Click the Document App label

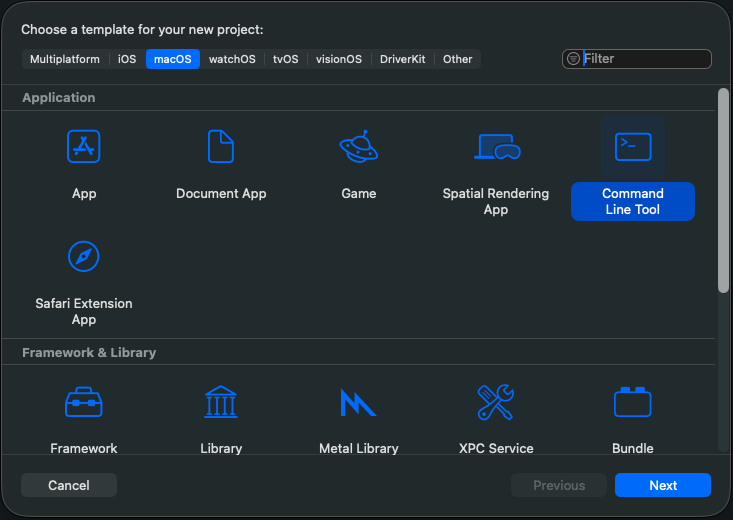(x=221, y=193)
